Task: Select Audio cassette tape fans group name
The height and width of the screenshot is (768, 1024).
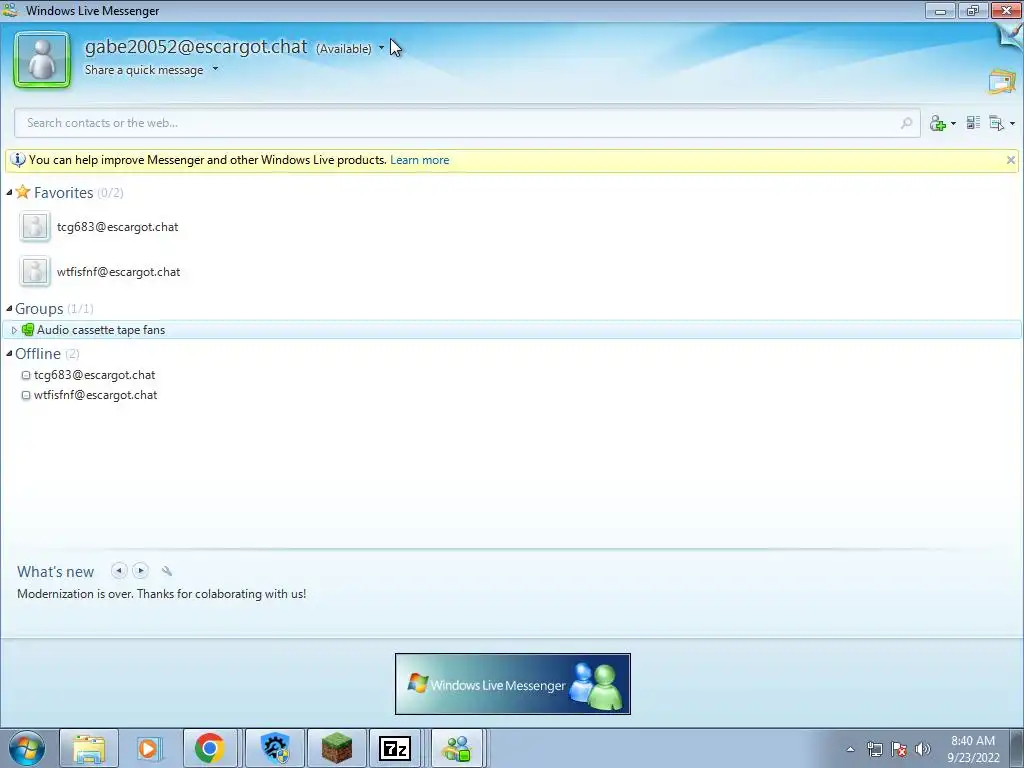Action: coord(101,330)
